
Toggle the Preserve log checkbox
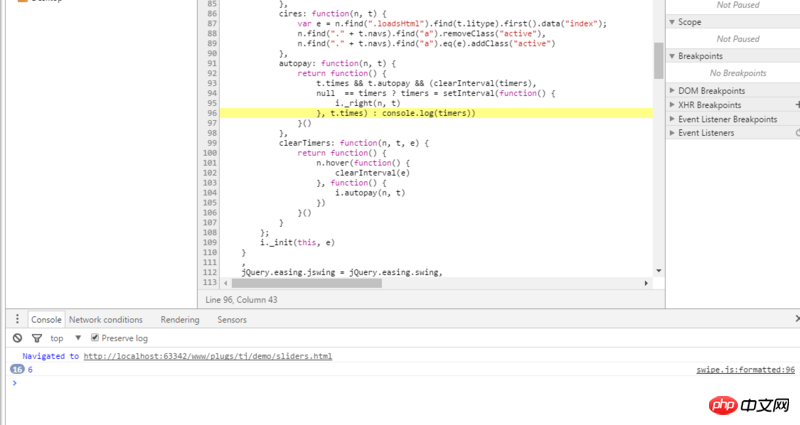tap(94, 337)
